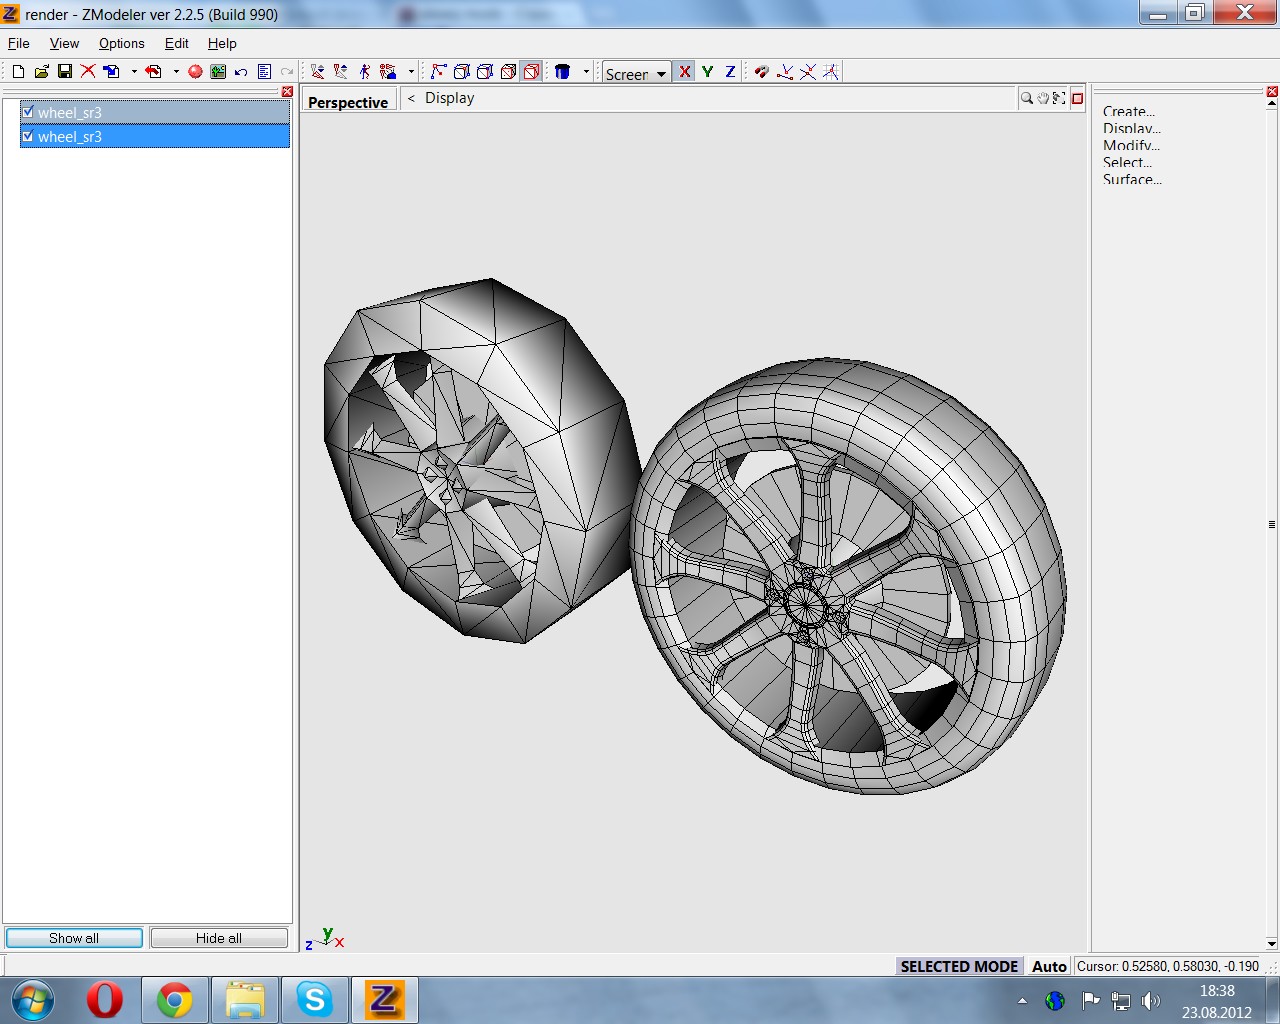Open Skype from the Windows taskbar

pyautogui.click(x=314, y=999)
